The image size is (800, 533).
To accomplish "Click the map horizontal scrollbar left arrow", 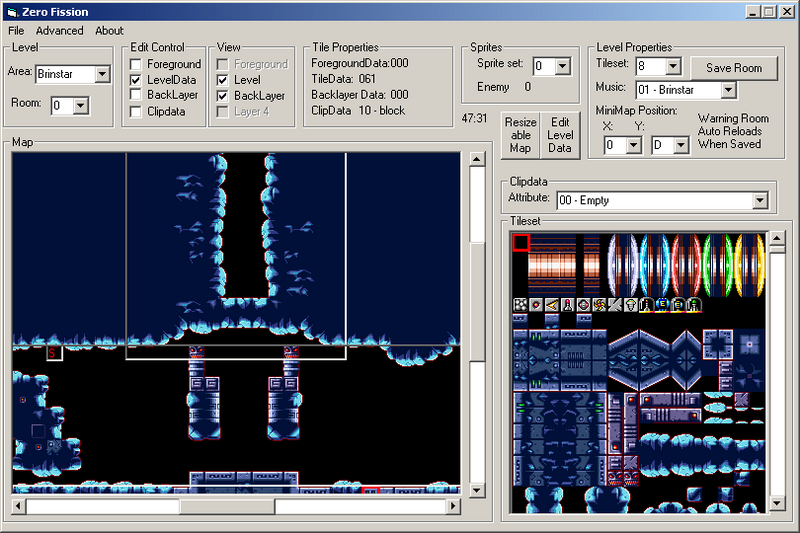I will (x=18, y=506).
